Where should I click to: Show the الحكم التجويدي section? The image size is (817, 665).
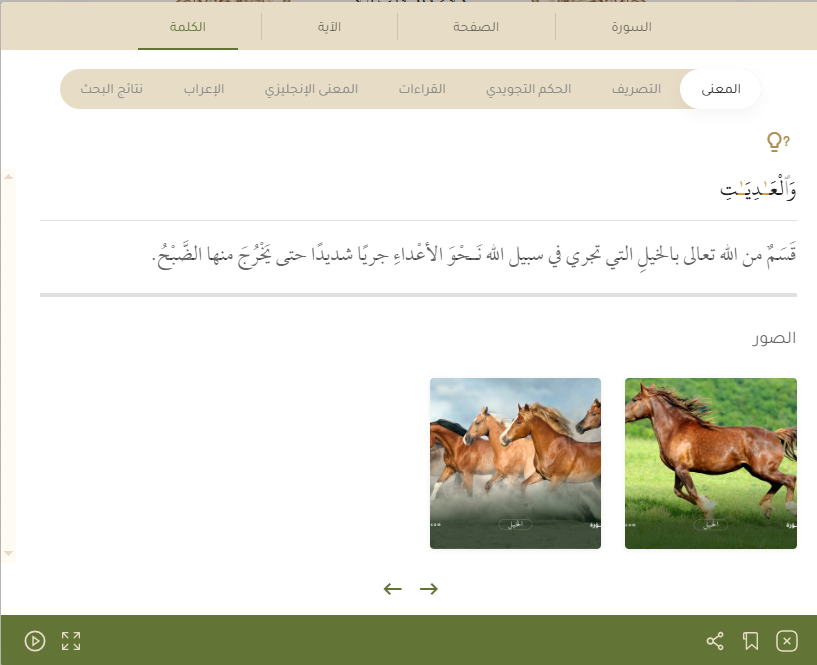click(x=529, y=89)
